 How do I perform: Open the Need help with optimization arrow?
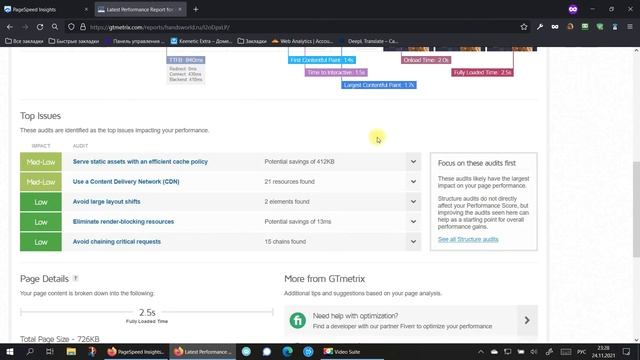click(527, 320)
